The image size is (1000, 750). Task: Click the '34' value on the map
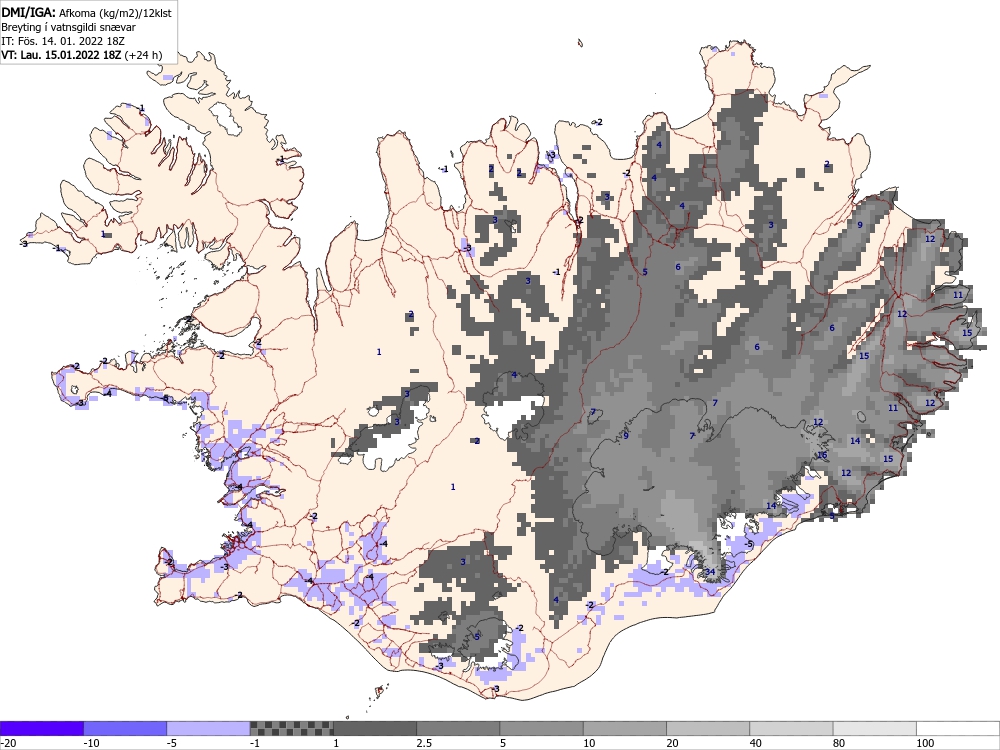coord(710,571)
